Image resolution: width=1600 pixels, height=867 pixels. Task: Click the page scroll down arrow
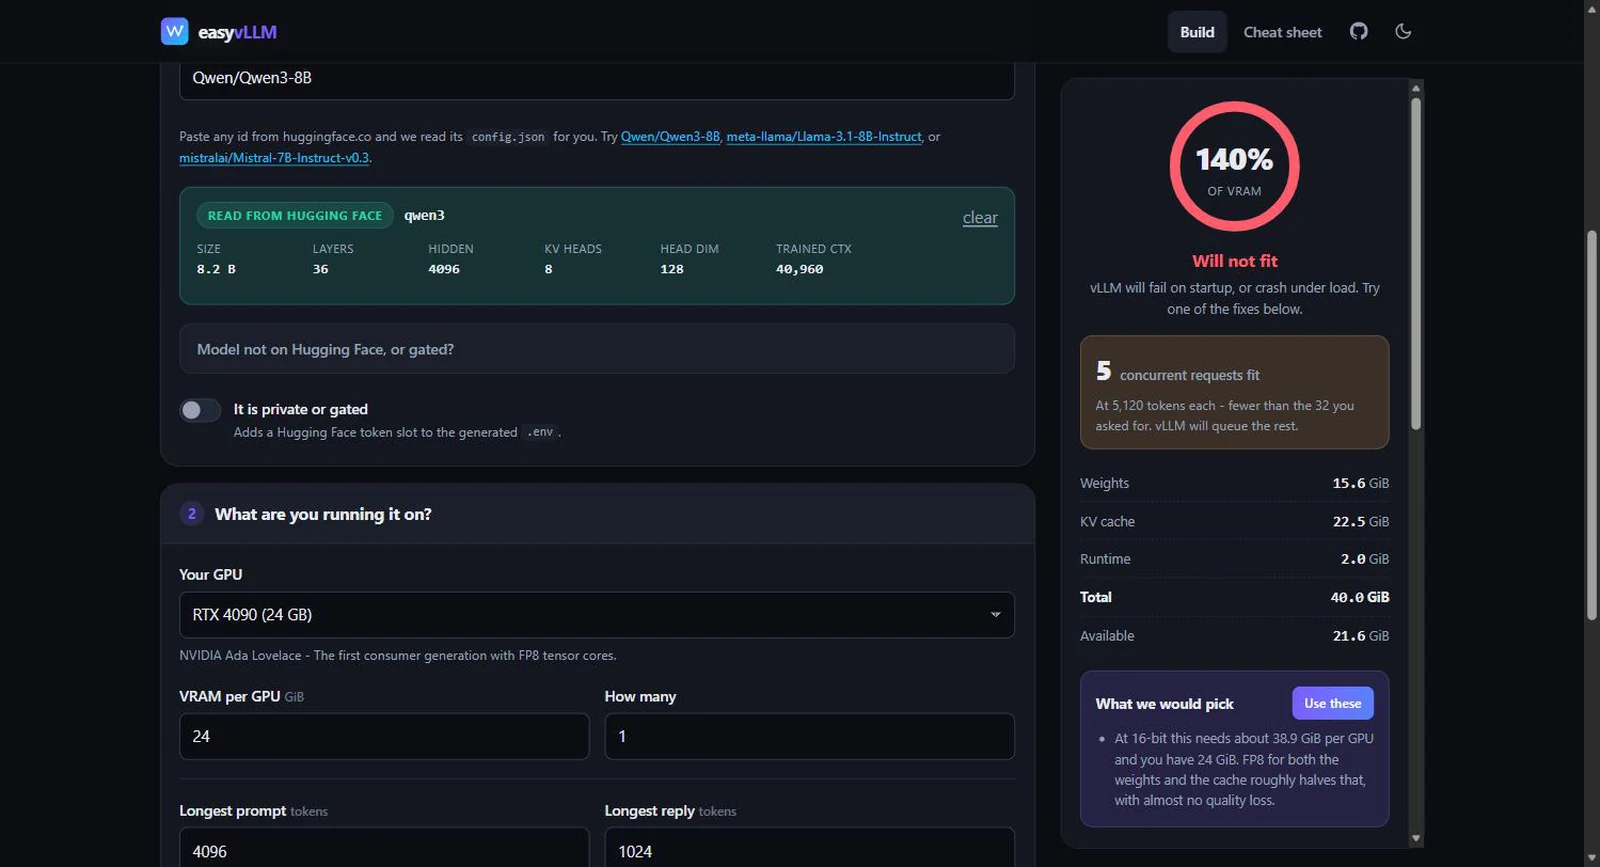coord(1592,858)
